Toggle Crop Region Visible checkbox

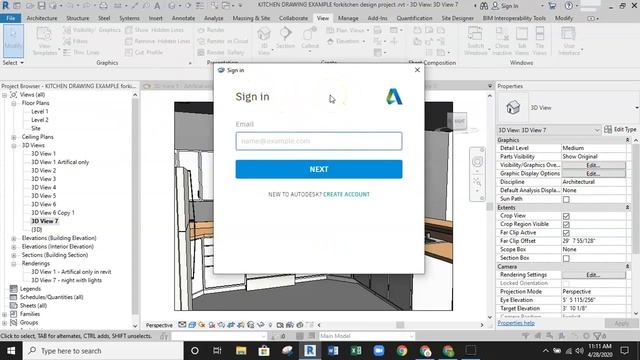566,224
